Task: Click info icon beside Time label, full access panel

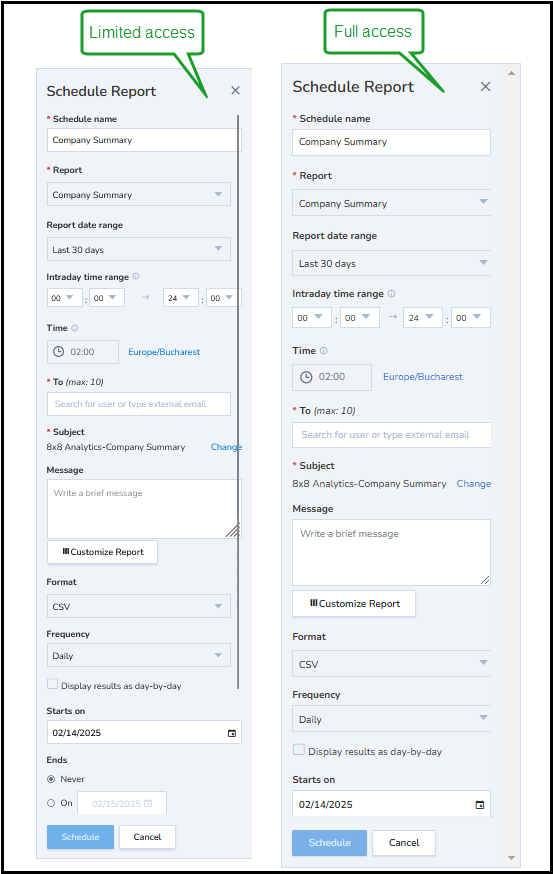Action: pyautogui.click(x=323, y=351)
